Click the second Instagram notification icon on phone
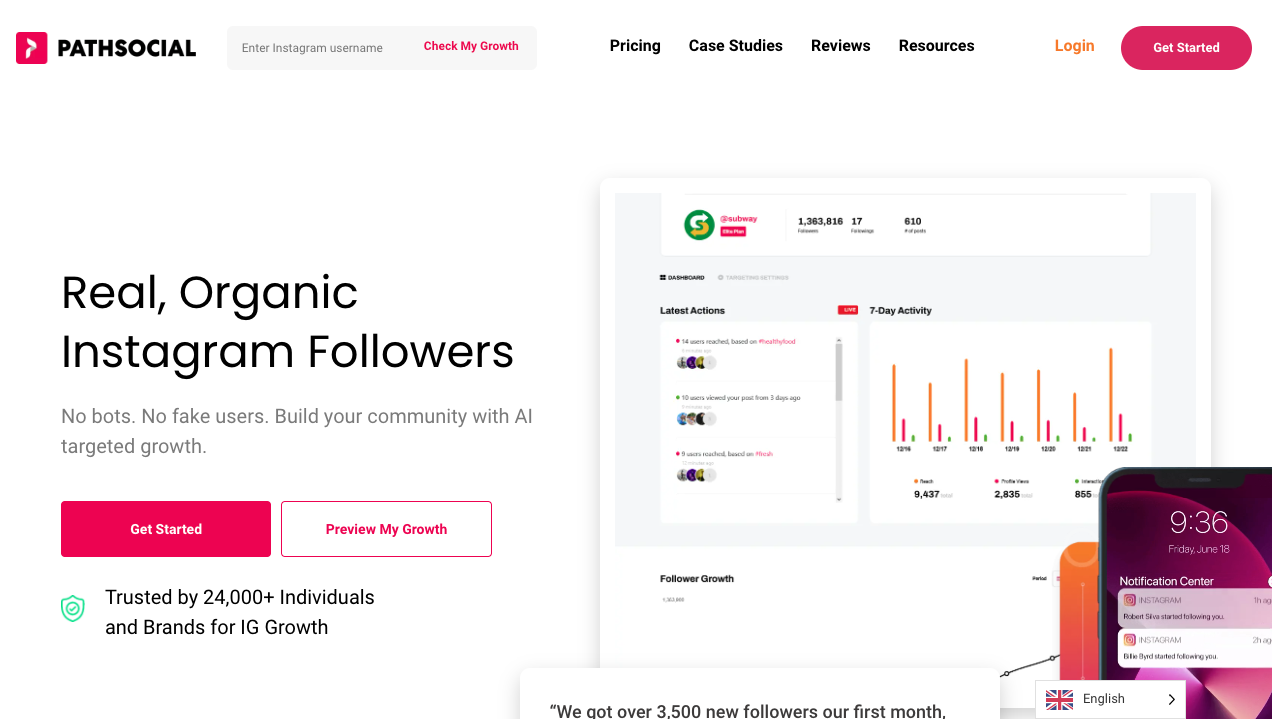The height and width of the screenshot is (719, 1272). 1130,640
